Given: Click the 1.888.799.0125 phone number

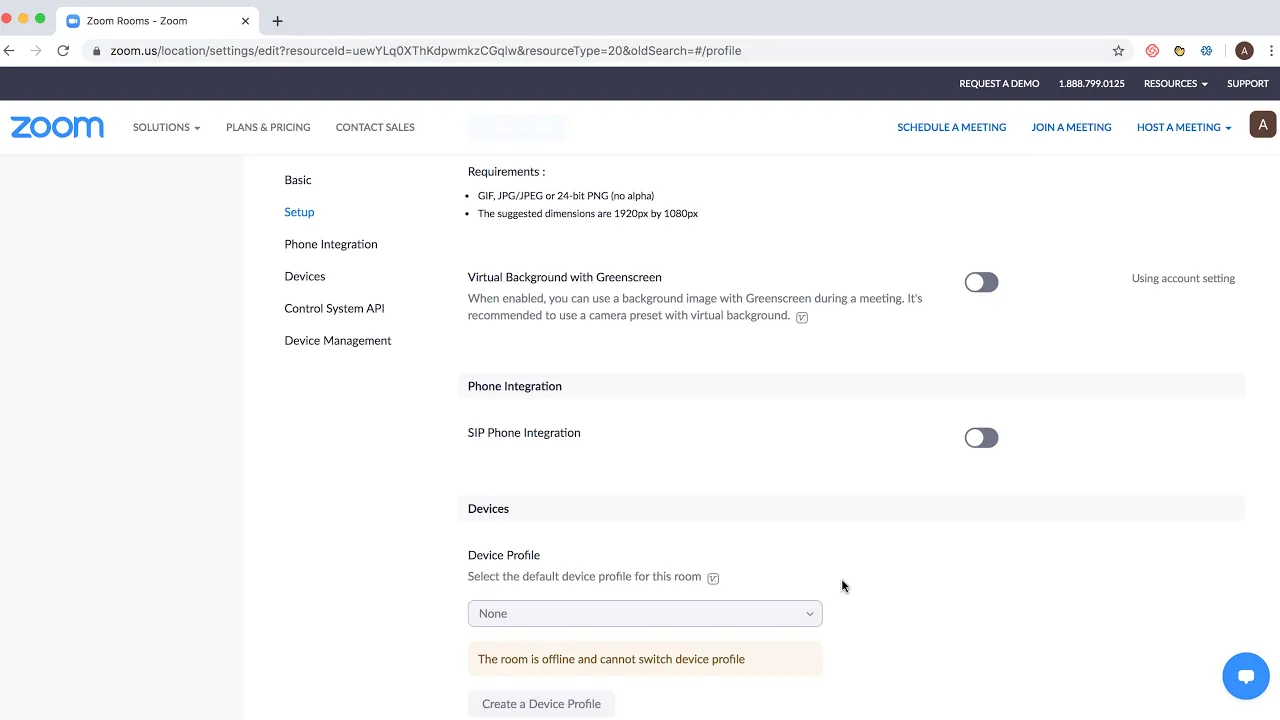Looking at the screenshot, I should pos(1092,84).
